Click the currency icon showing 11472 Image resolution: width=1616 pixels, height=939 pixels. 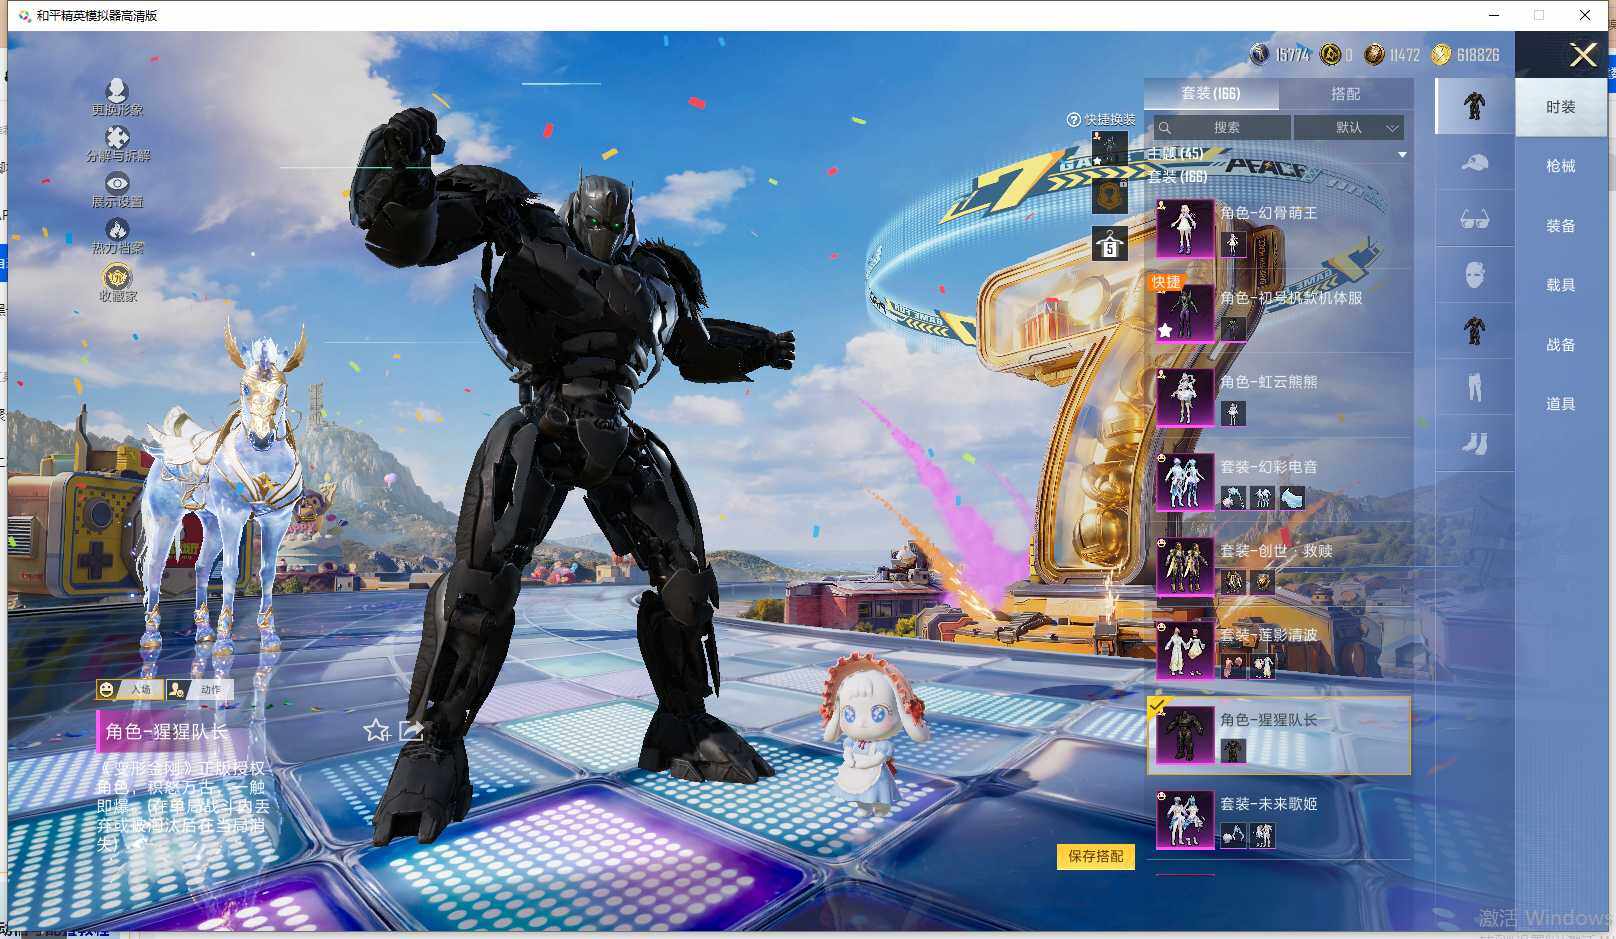[x=1375, y=55]
